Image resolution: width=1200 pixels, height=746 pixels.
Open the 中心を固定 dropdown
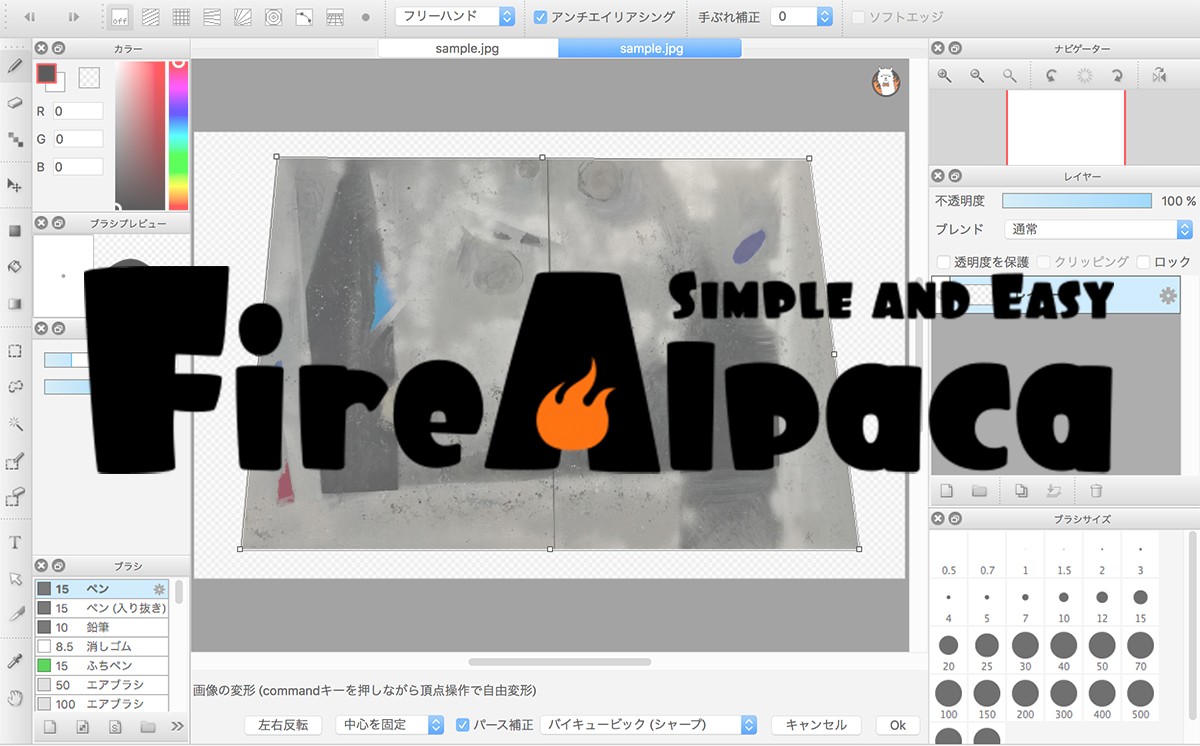(390, 725)
